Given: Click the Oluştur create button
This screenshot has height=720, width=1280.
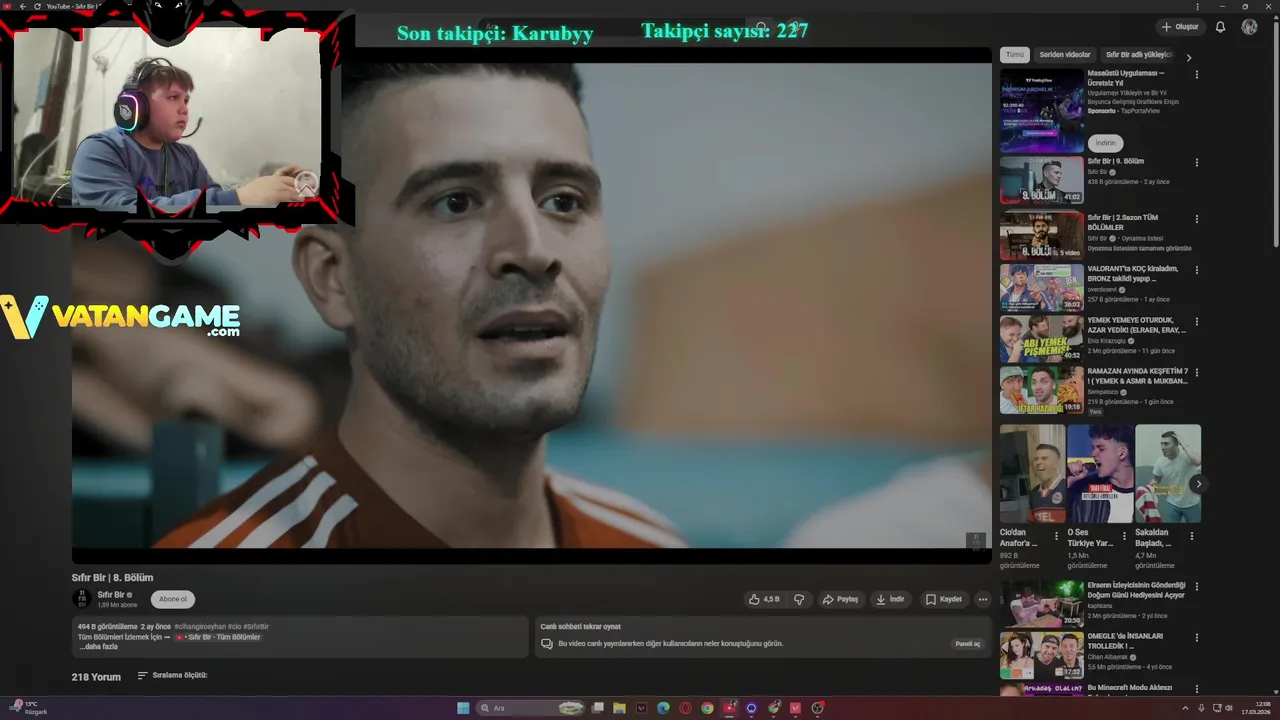Looking at the screenshot, I should pos(1180,27).
